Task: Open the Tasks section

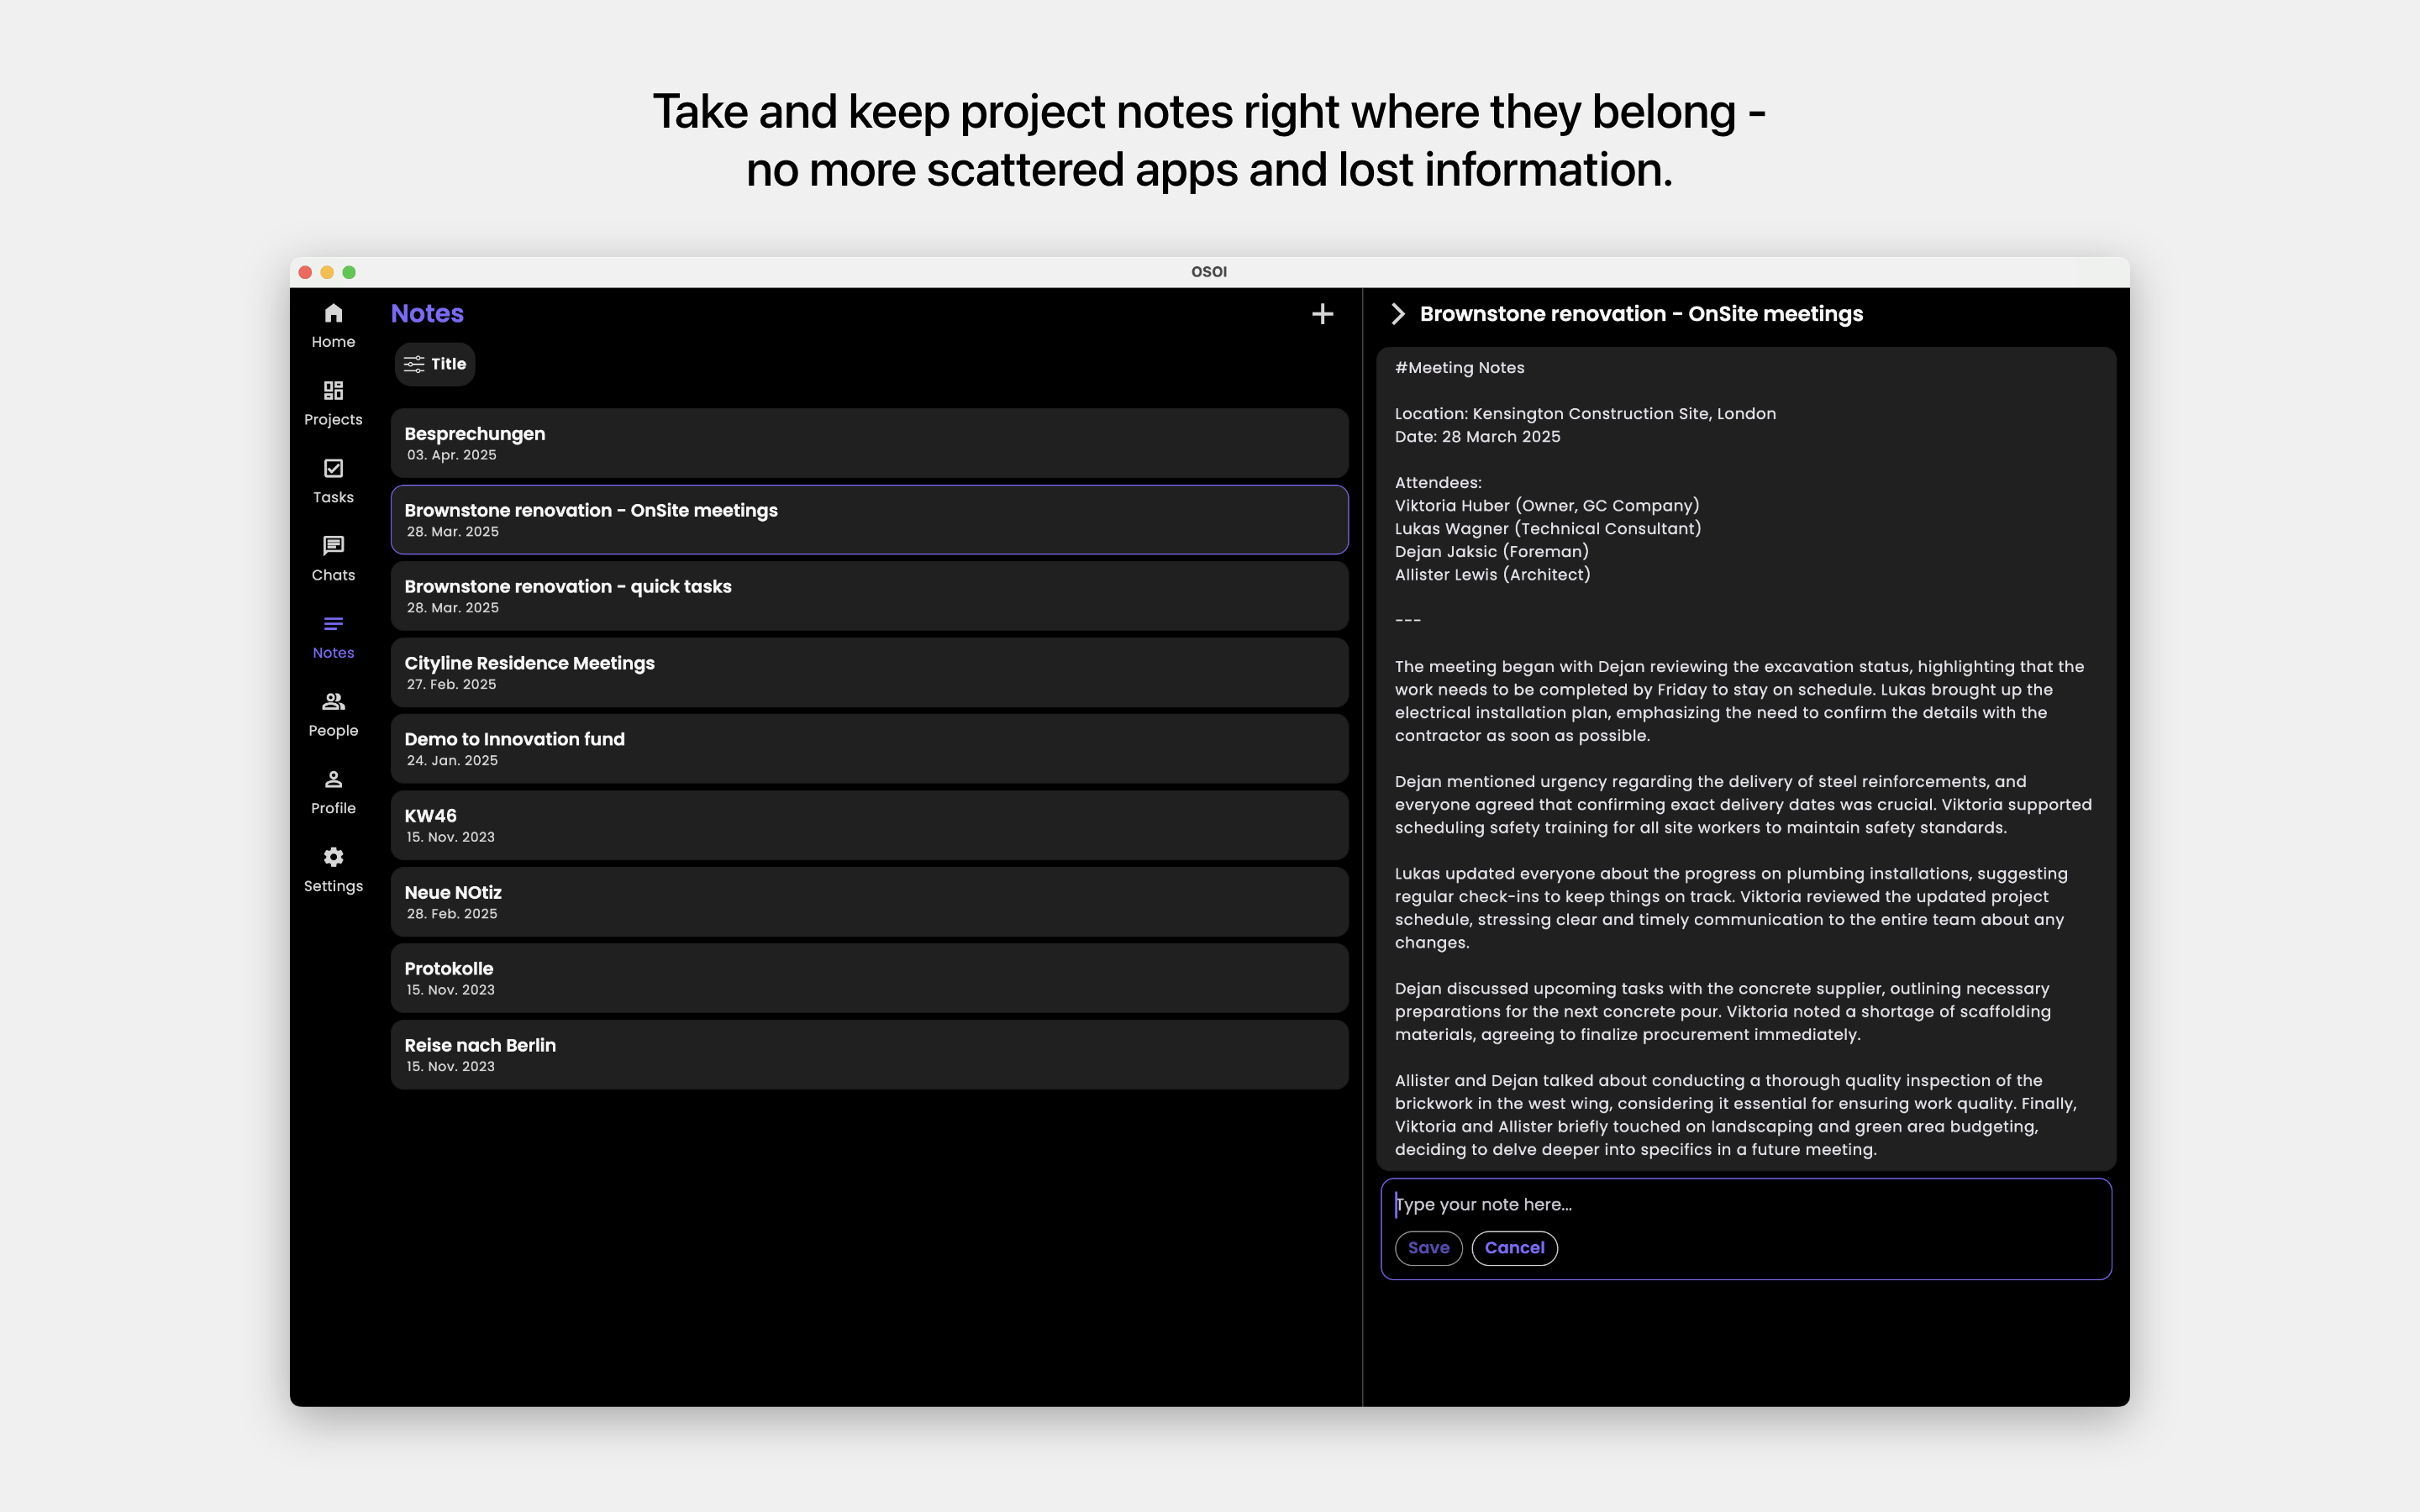Action: click(333, 481)
